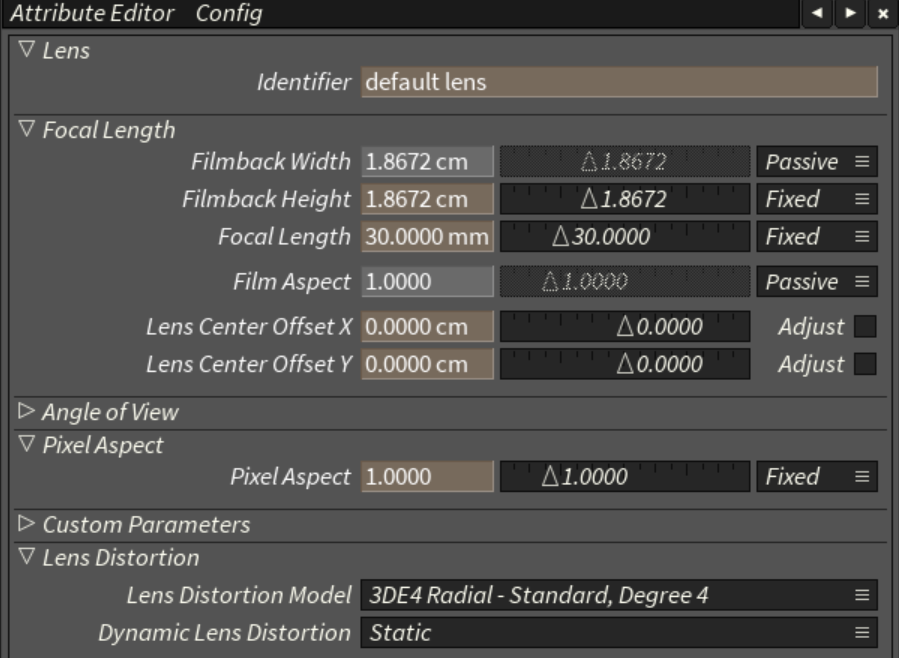Collapse the Focal Length section

[27, 130]
